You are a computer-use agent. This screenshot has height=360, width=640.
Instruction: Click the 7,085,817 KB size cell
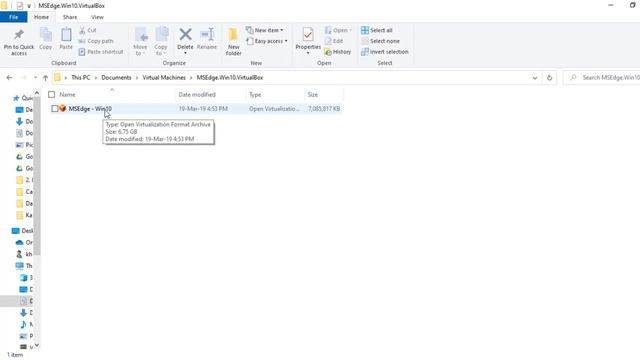[324, 109]
